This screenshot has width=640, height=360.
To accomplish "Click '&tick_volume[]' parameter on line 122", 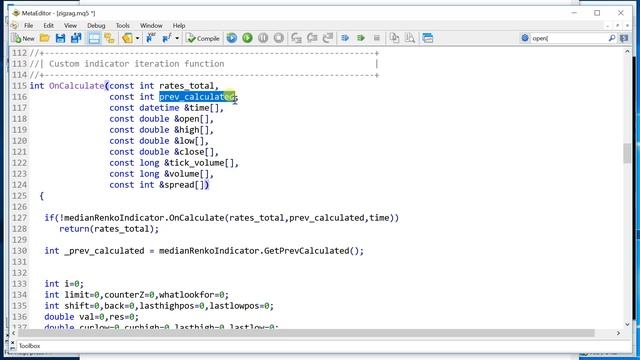I will tap(199, 163).
